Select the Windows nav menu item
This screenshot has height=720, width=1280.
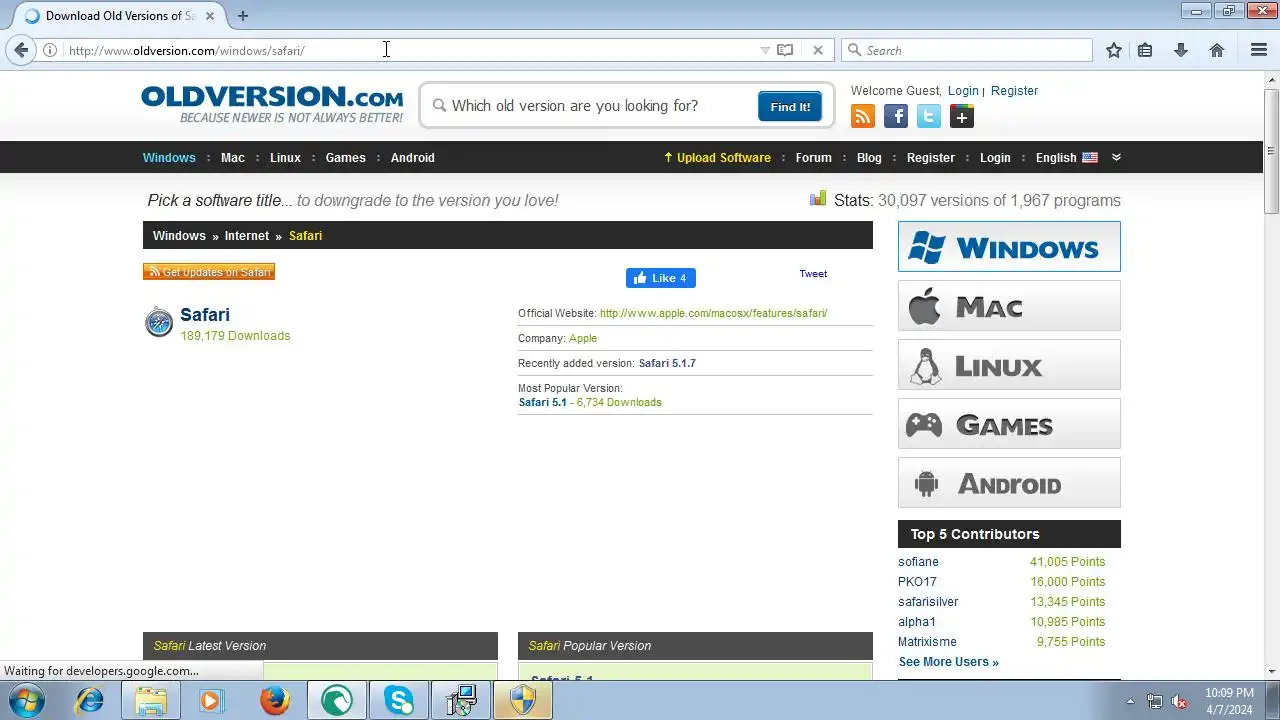click(x=169, y=157)
